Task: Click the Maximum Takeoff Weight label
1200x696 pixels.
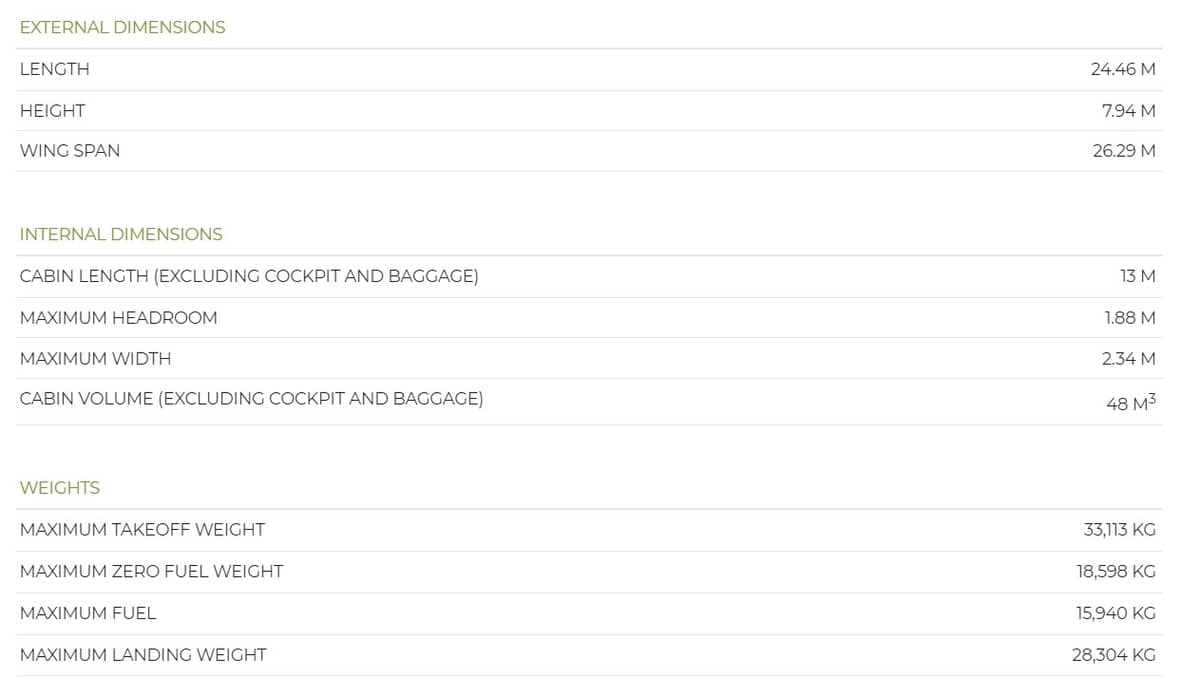Action: [142, 530]
